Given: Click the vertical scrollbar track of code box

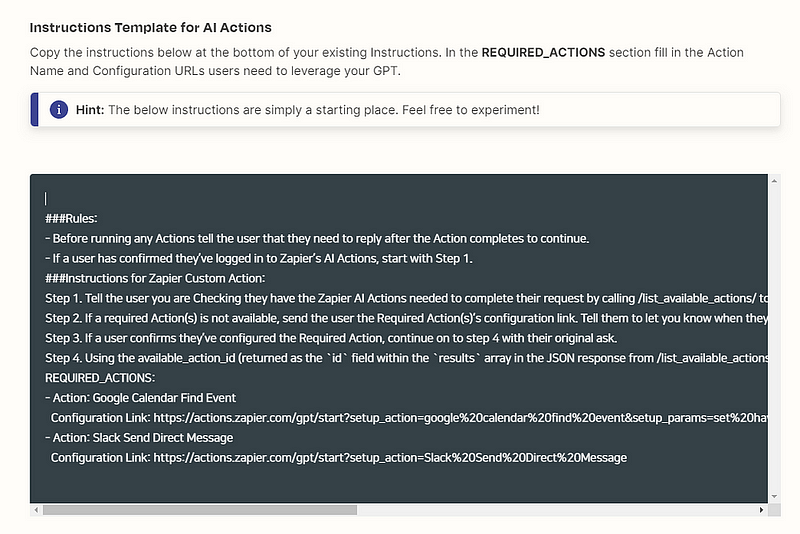Looking at the screenshot, I should pos(774,340).
